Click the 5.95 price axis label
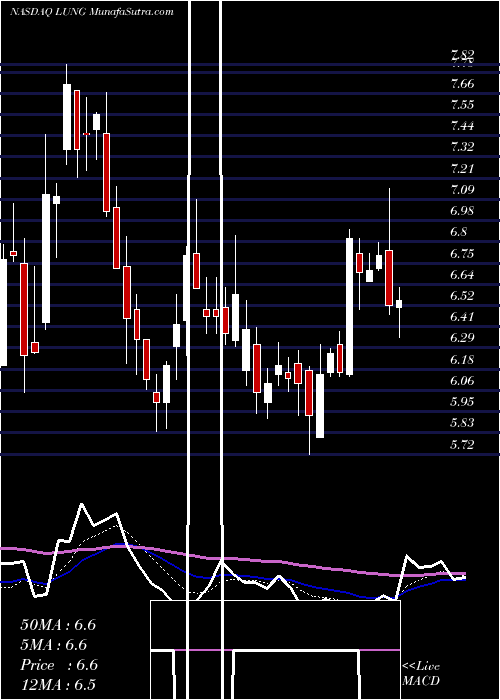The image size is (500, 700). [x=462, y=401]
